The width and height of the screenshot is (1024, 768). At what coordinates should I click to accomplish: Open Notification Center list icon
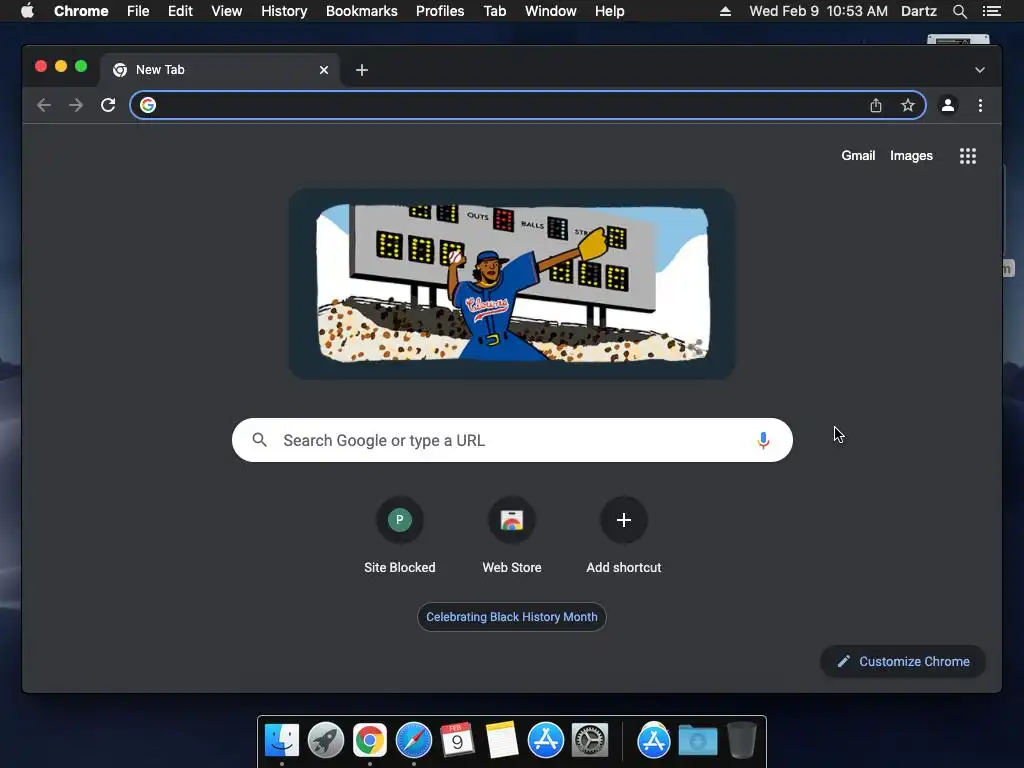pos(991,11)
